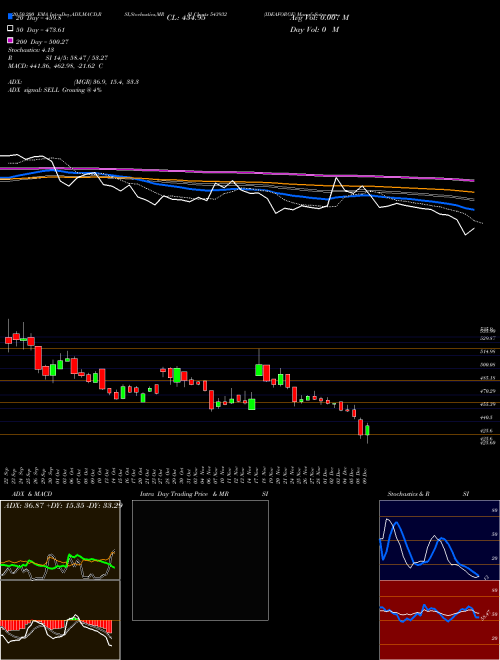Click the Avg Vol 0.007 M text
The height and width of the screenshot is (660, 500).
319,18
